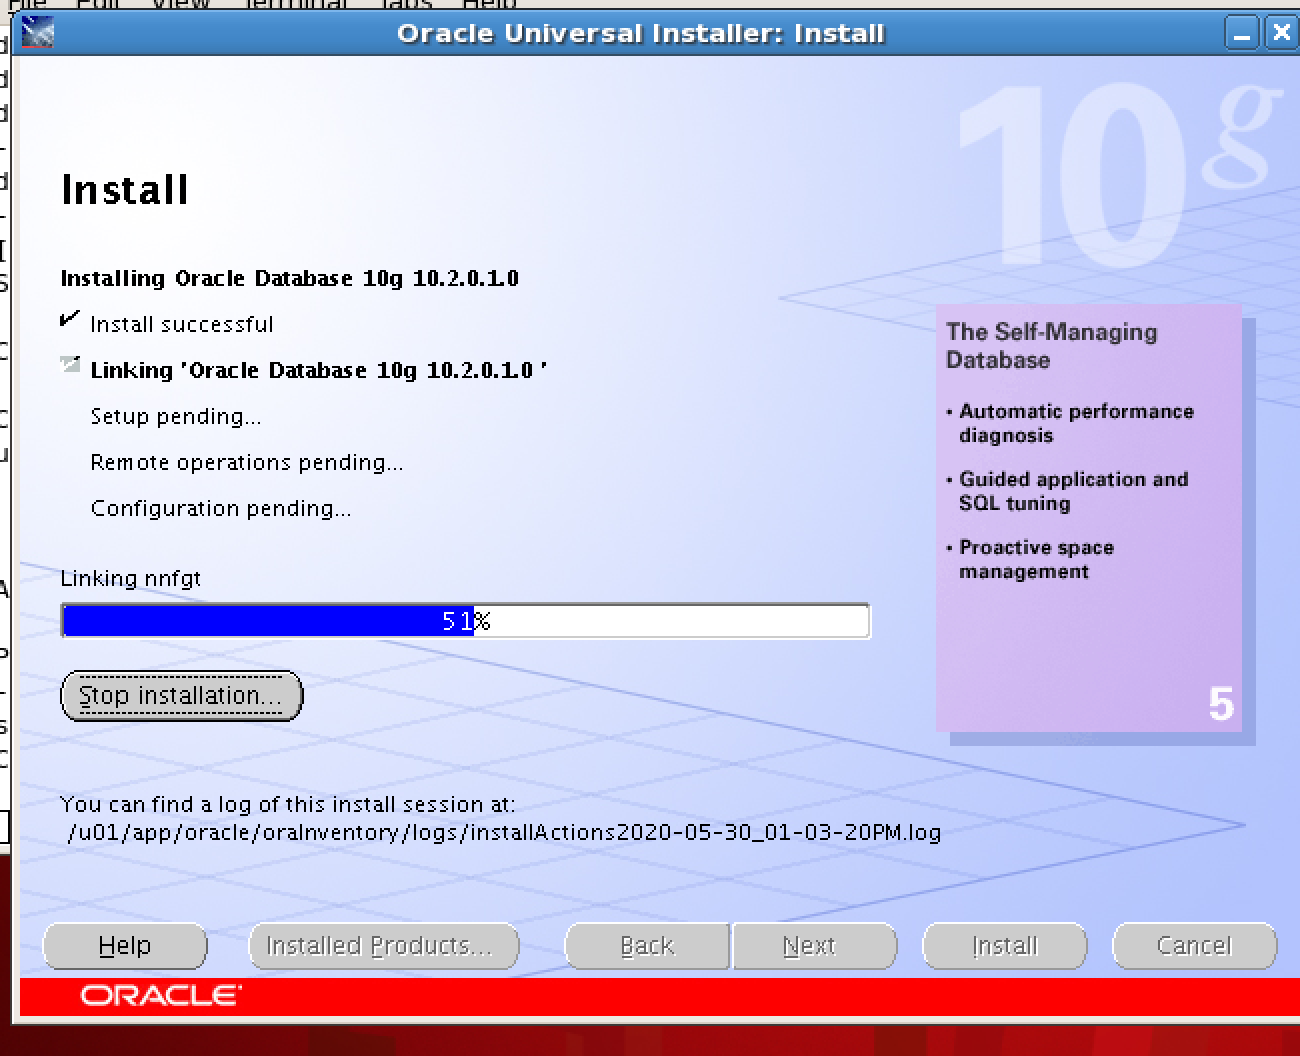Click the large Install page heading

point(125,190)
